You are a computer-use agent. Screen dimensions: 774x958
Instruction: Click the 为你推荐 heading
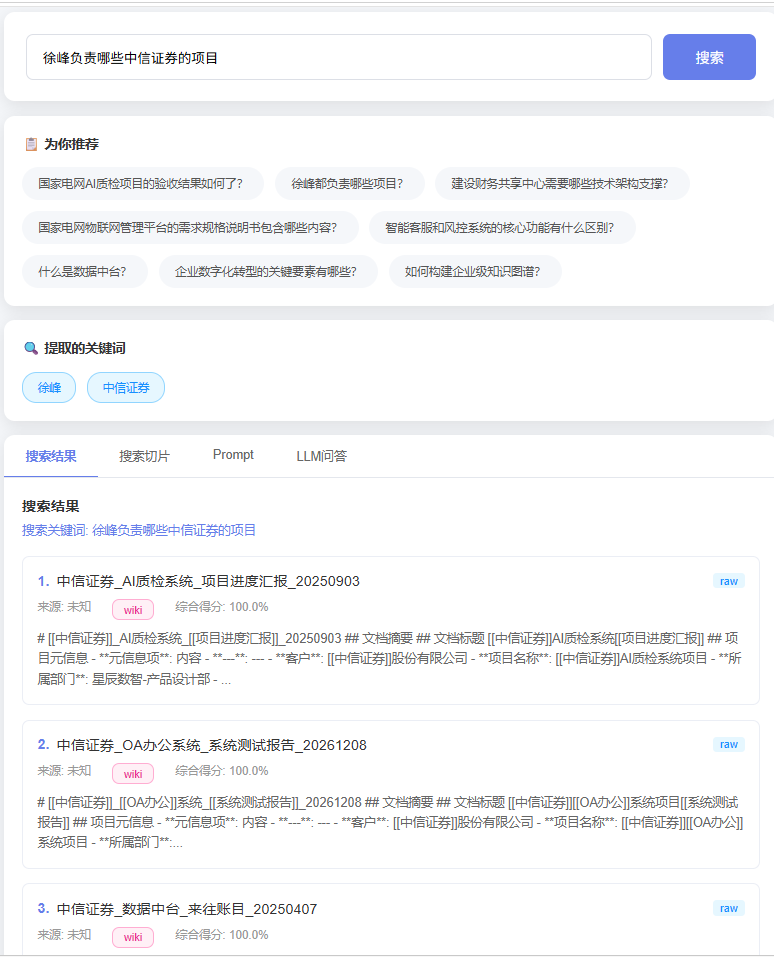coord(71,144)
